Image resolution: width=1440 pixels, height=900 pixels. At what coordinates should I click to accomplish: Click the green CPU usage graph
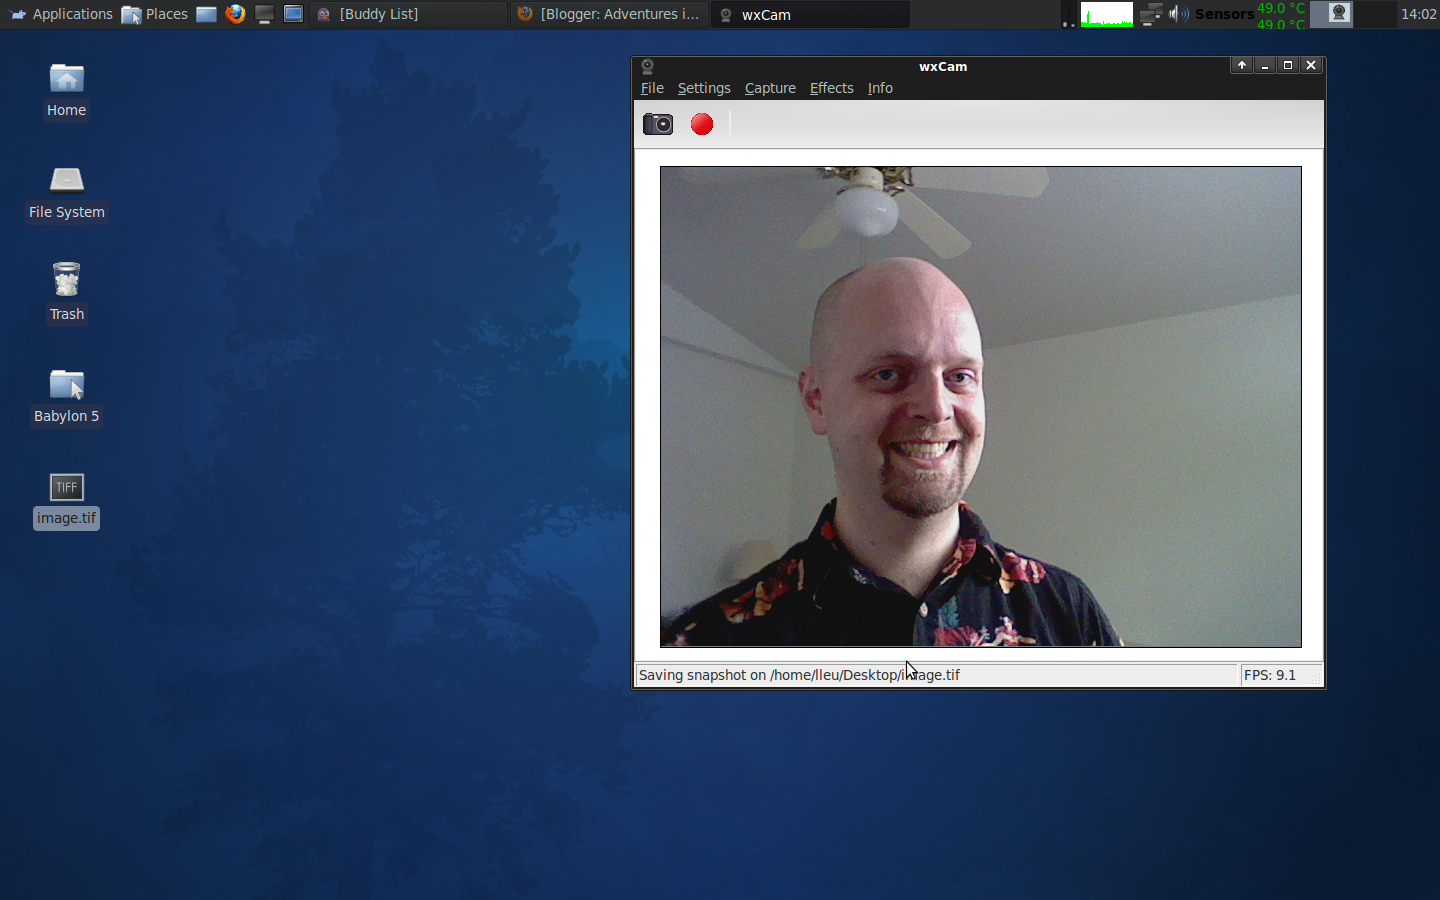tap(1106, 14)
